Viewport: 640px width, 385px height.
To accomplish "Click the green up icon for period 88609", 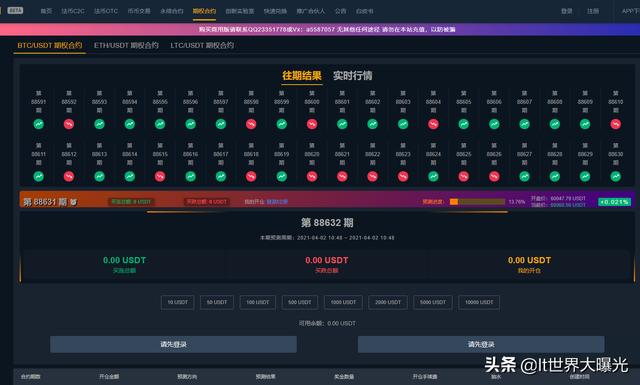I will pyautogui.click(x=585, y=124).
